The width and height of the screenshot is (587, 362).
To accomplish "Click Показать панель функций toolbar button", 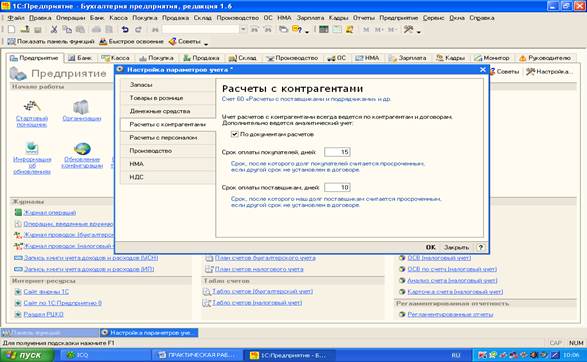I will [x=51, y=42].
